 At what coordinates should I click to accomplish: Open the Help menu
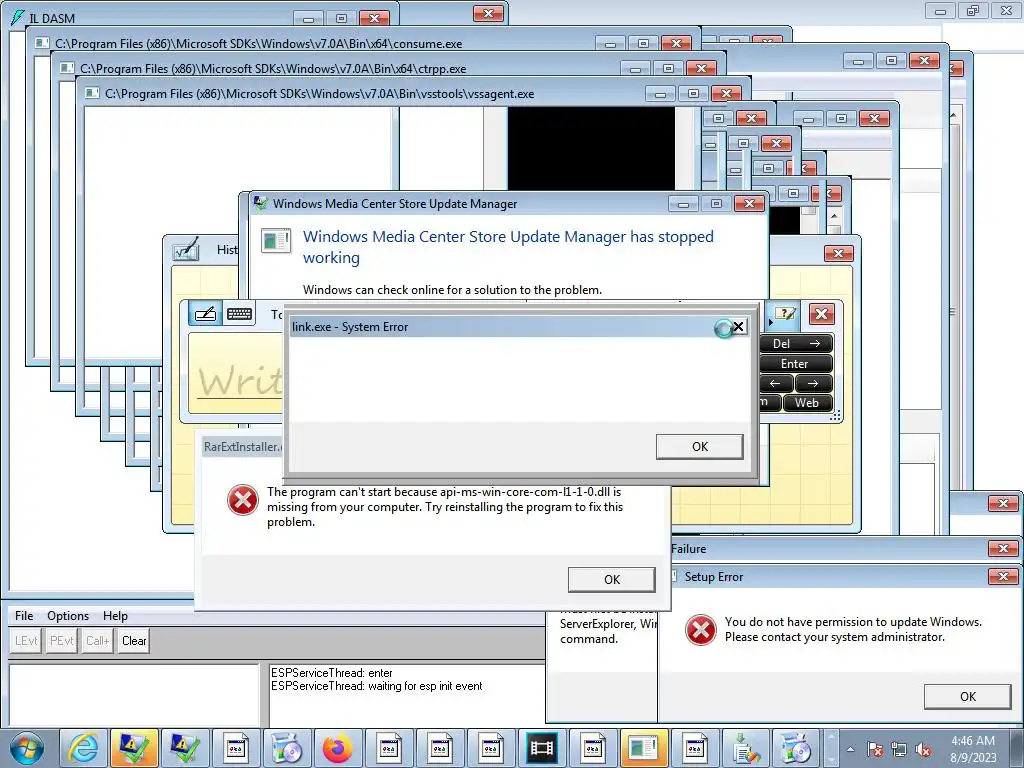pyautogui.click(x=116, y=616)
